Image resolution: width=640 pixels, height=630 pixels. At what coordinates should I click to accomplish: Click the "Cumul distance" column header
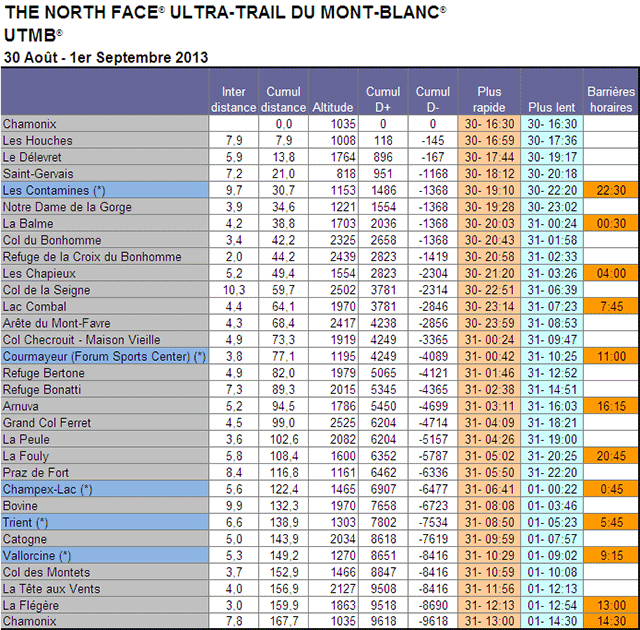pos(283,100)
